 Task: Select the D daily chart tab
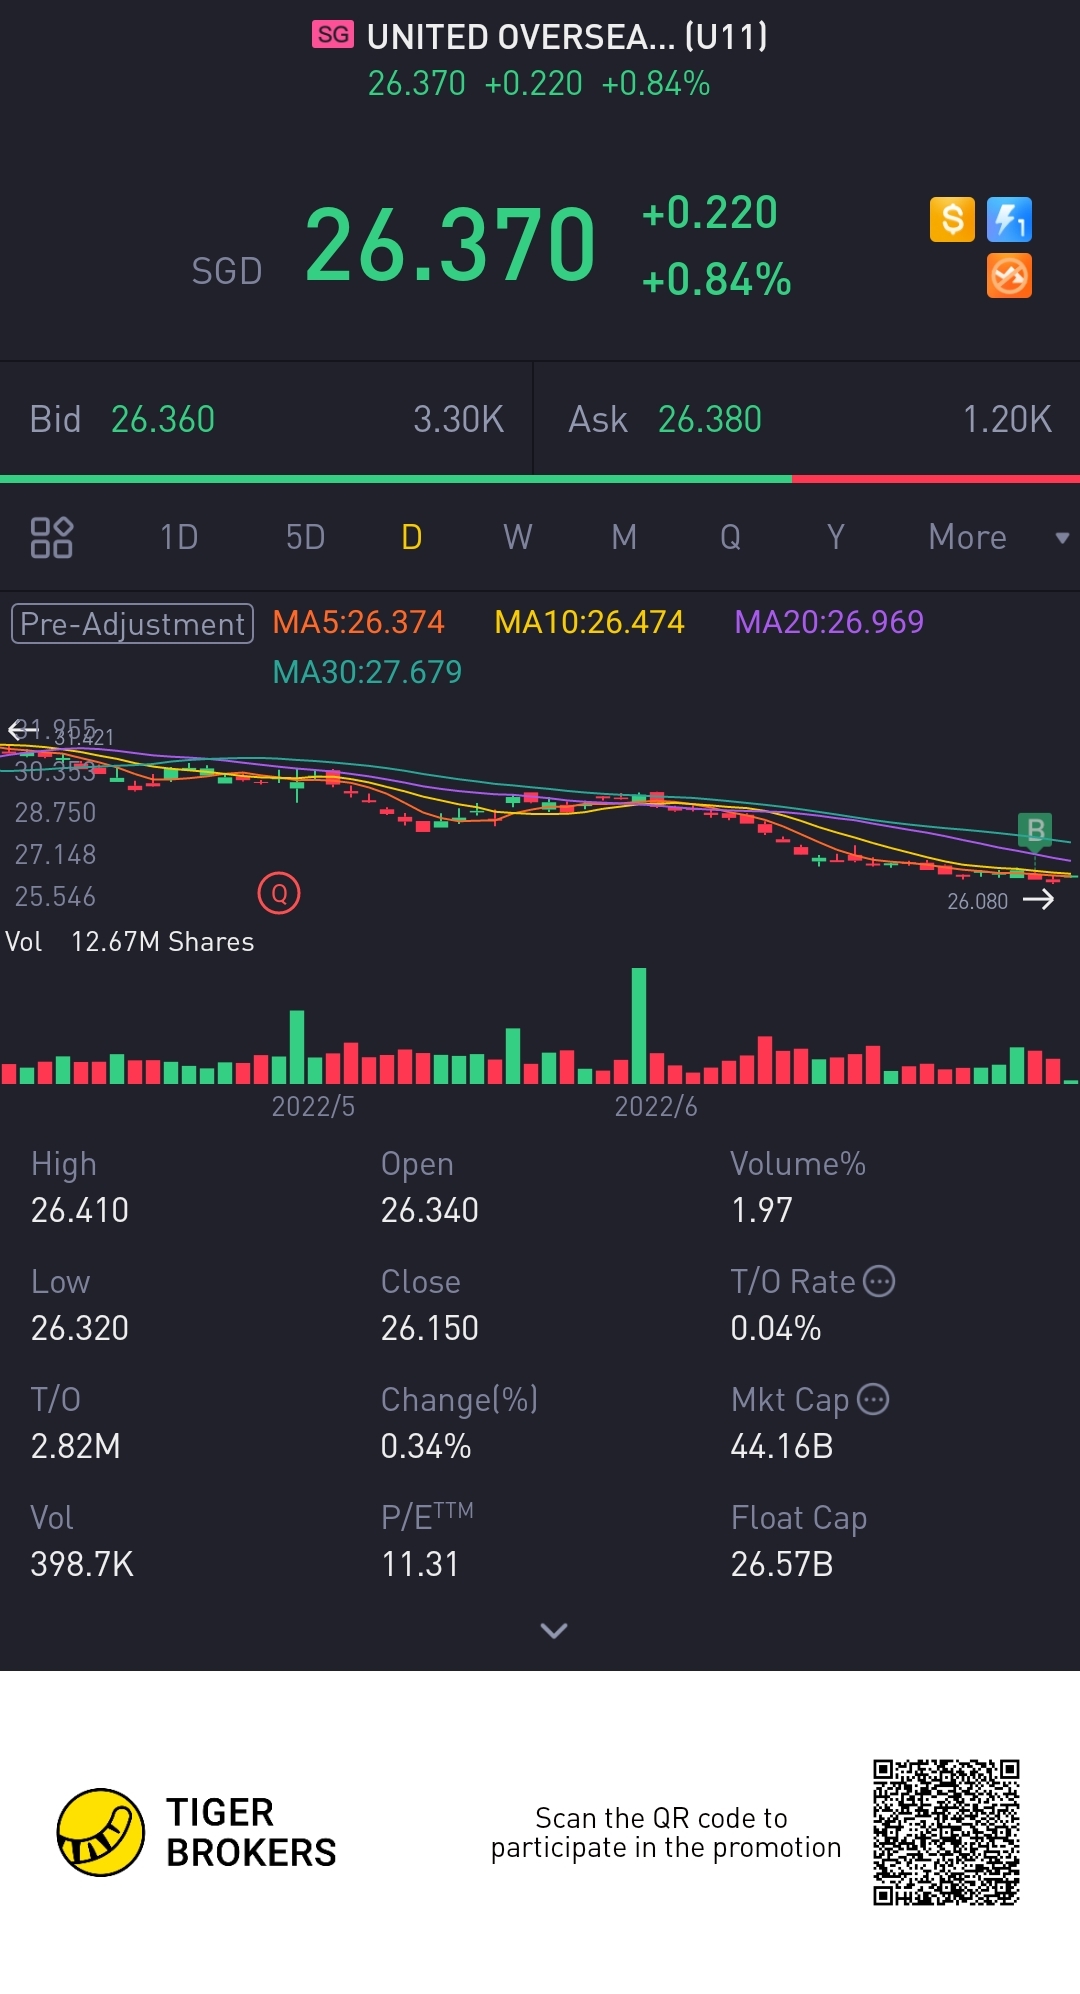[412, 537]
